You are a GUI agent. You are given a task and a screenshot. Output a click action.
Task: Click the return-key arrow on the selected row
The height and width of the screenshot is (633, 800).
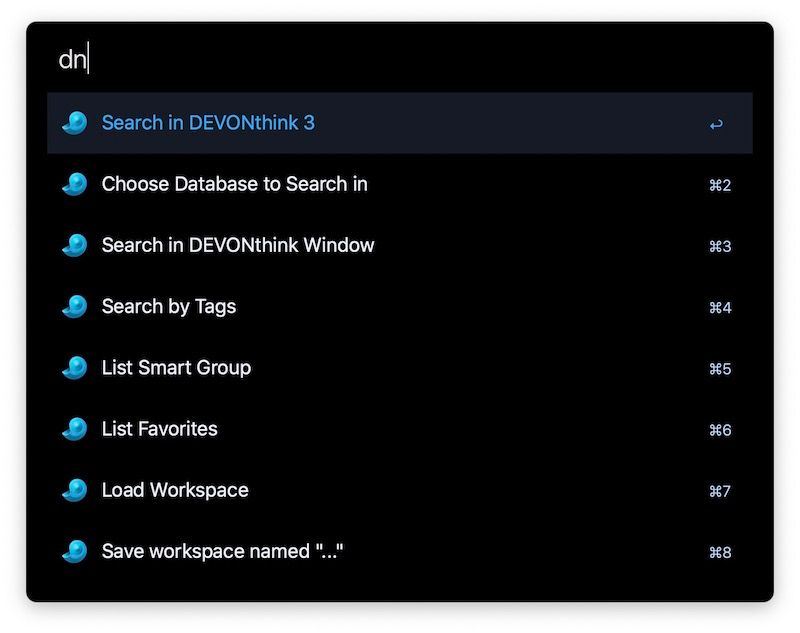click(x=716, y=124)
